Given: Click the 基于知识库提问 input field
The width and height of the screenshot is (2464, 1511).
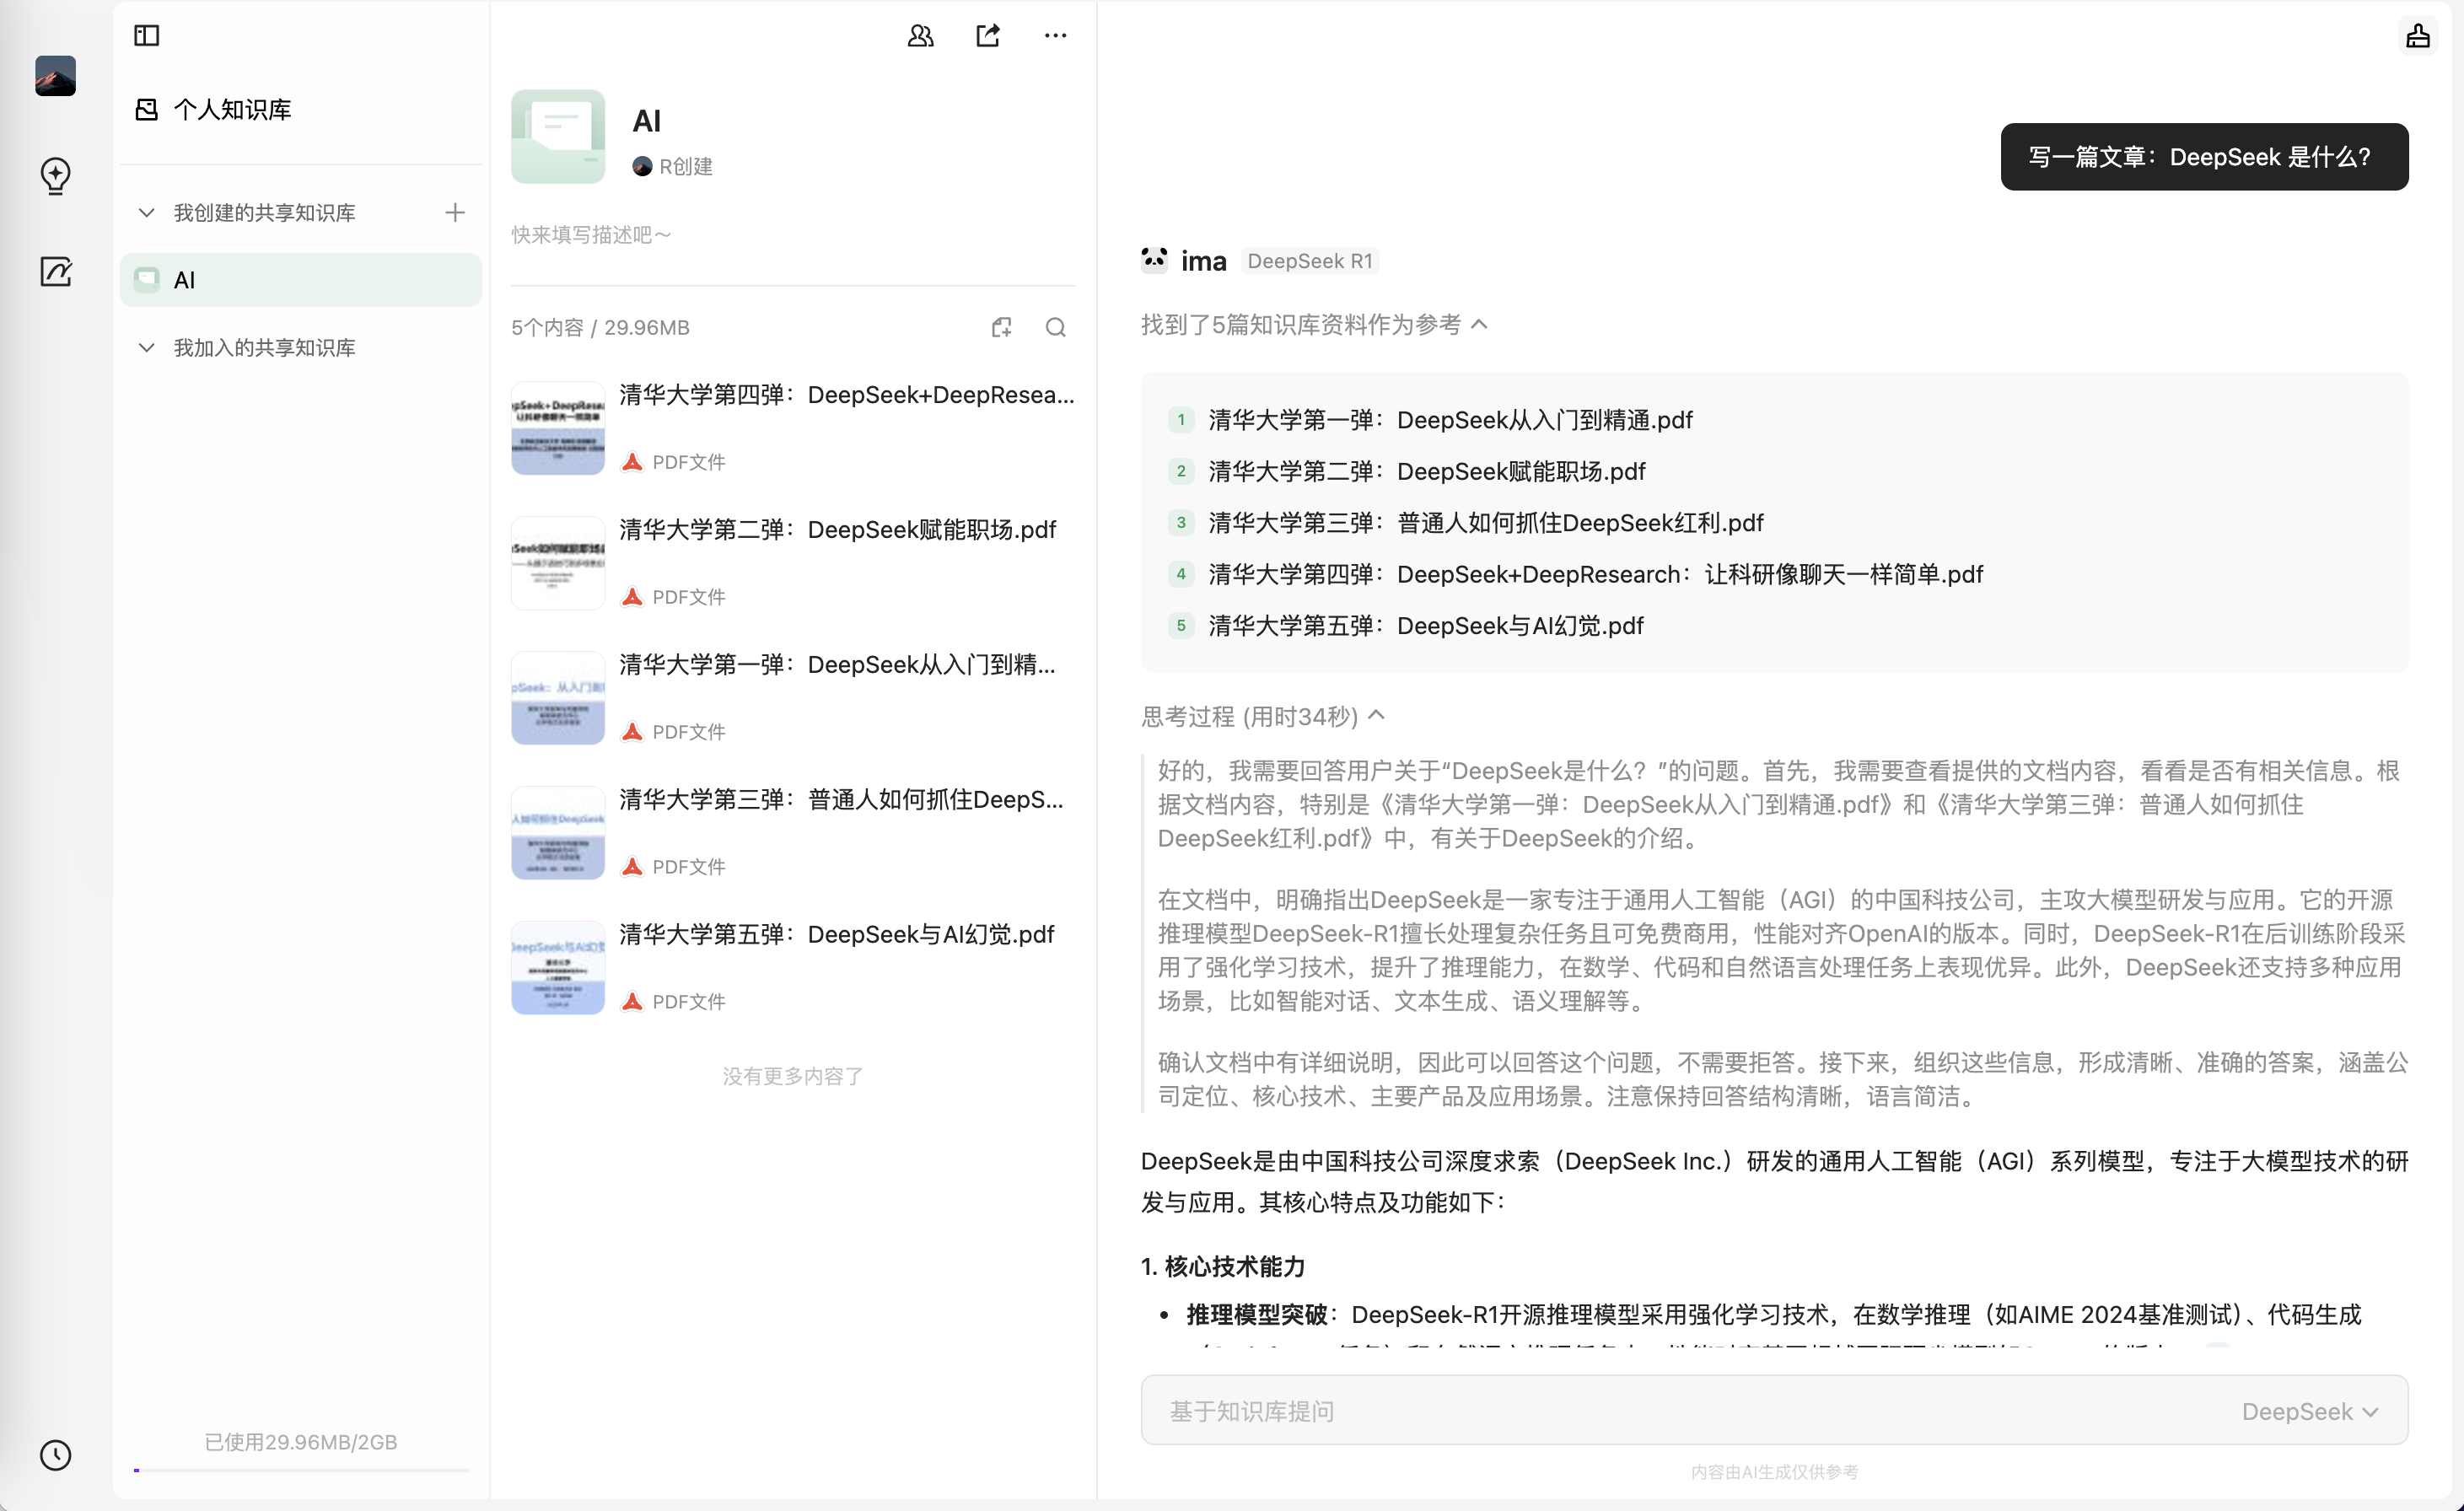Looking at the screenshot, I should [1680, 1411].
